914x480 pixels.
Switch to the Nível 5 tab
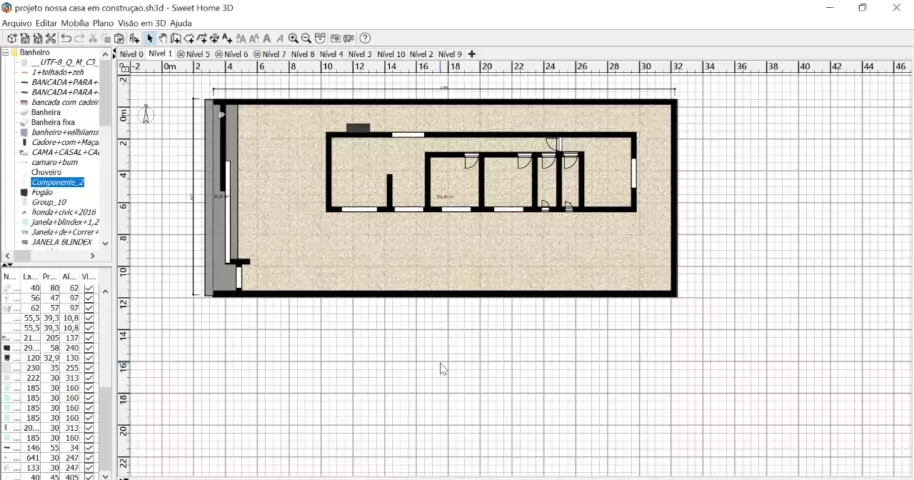coord(195,54)
